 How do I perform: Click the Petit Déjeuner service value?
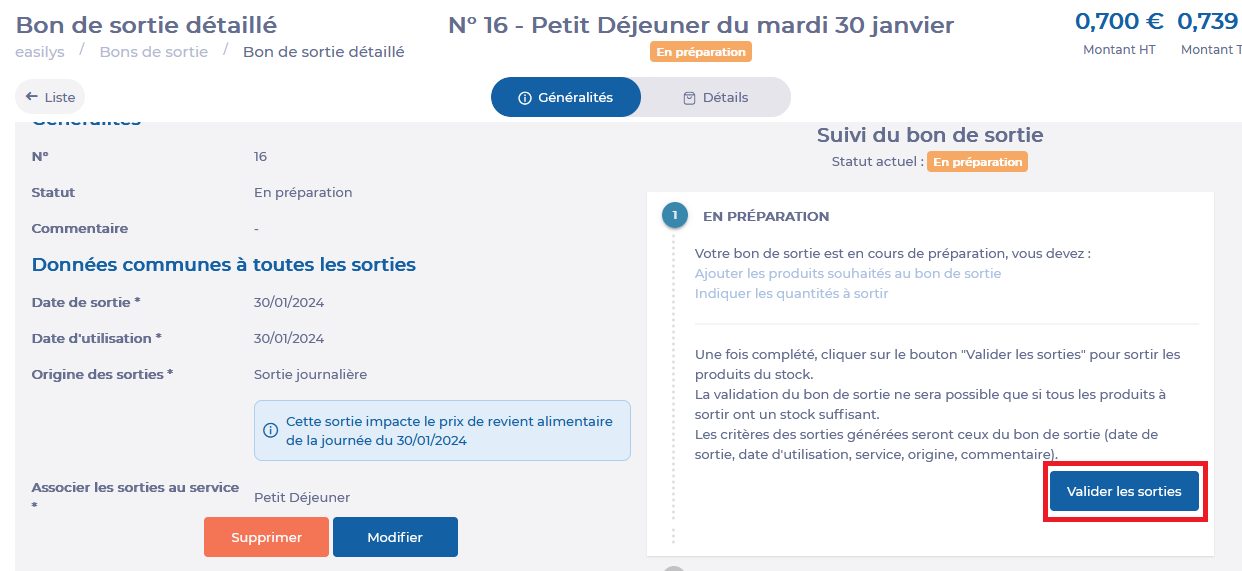coord(302,497)
